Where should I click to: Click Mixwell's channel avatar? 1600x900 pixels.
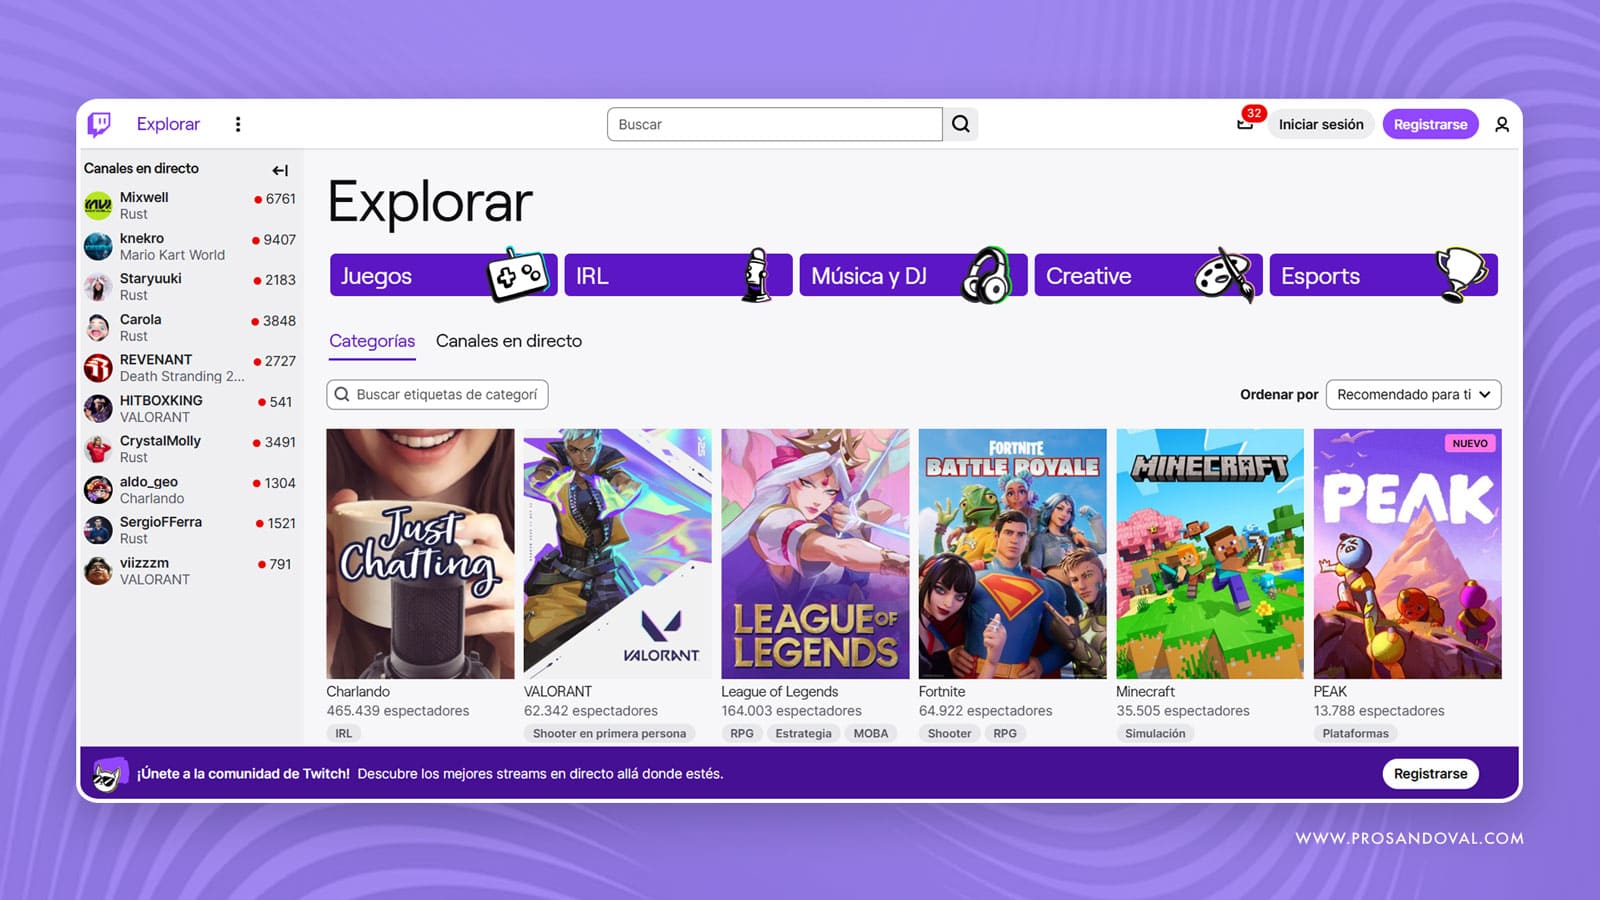tap(98, 206)
